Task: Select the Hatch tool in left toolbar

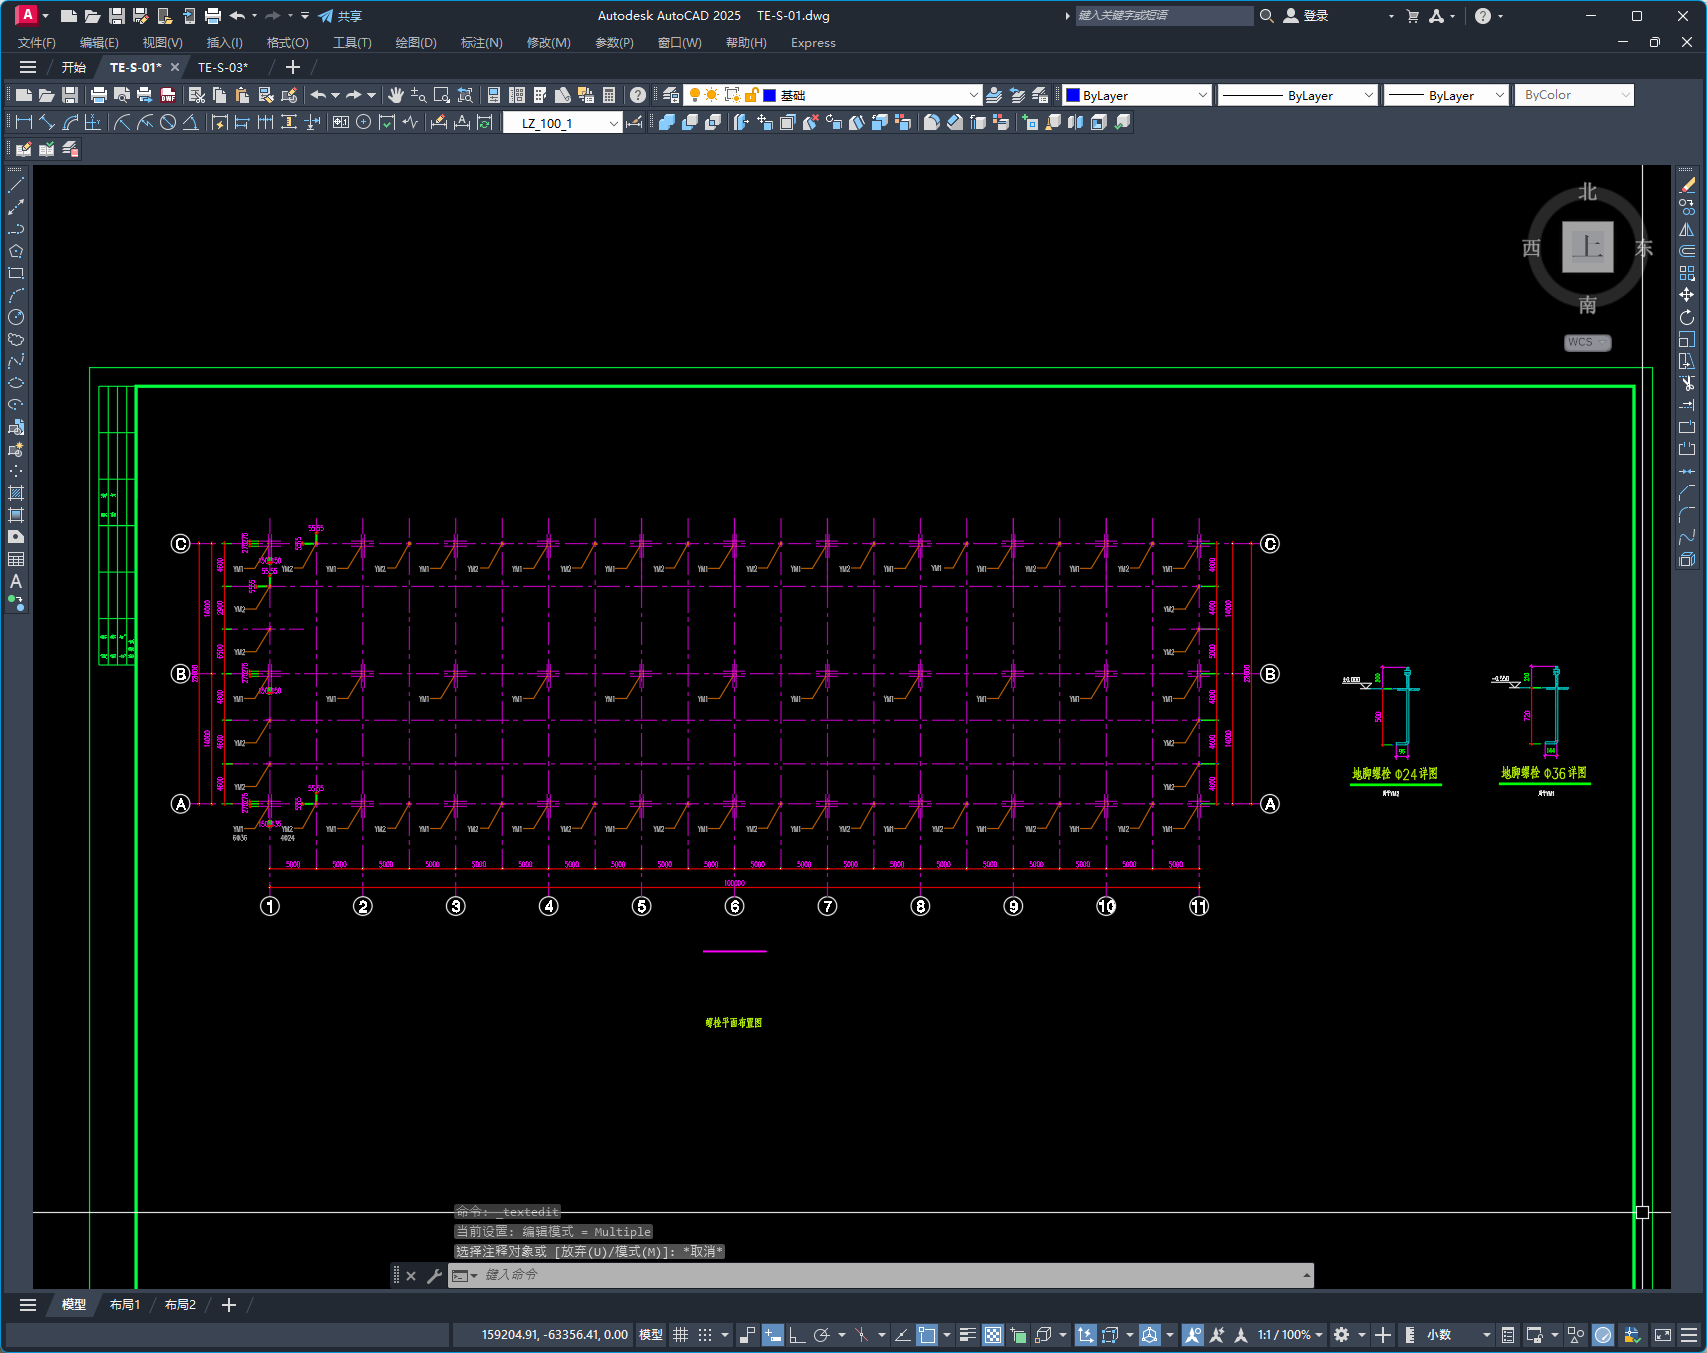Action: (x=16, y=493)
